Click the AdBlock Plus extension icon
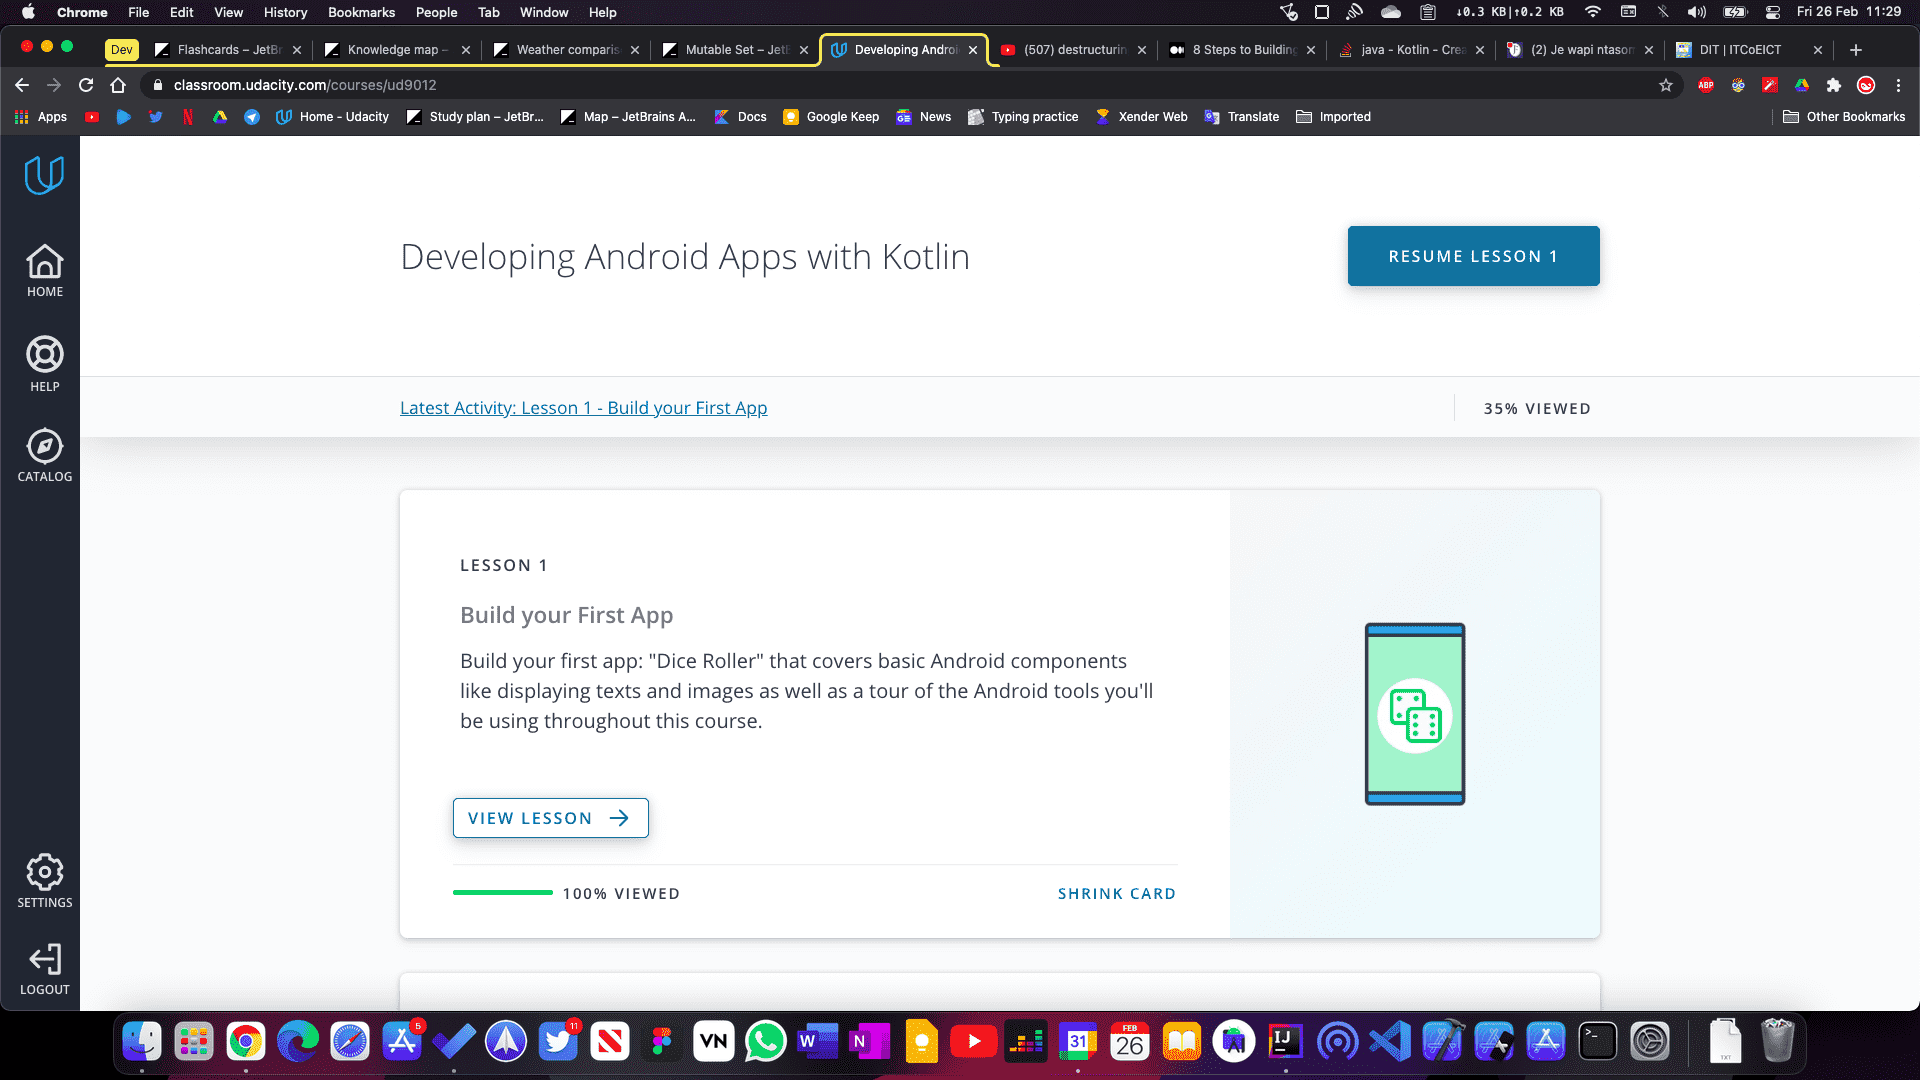 (x=1706, y=85)
